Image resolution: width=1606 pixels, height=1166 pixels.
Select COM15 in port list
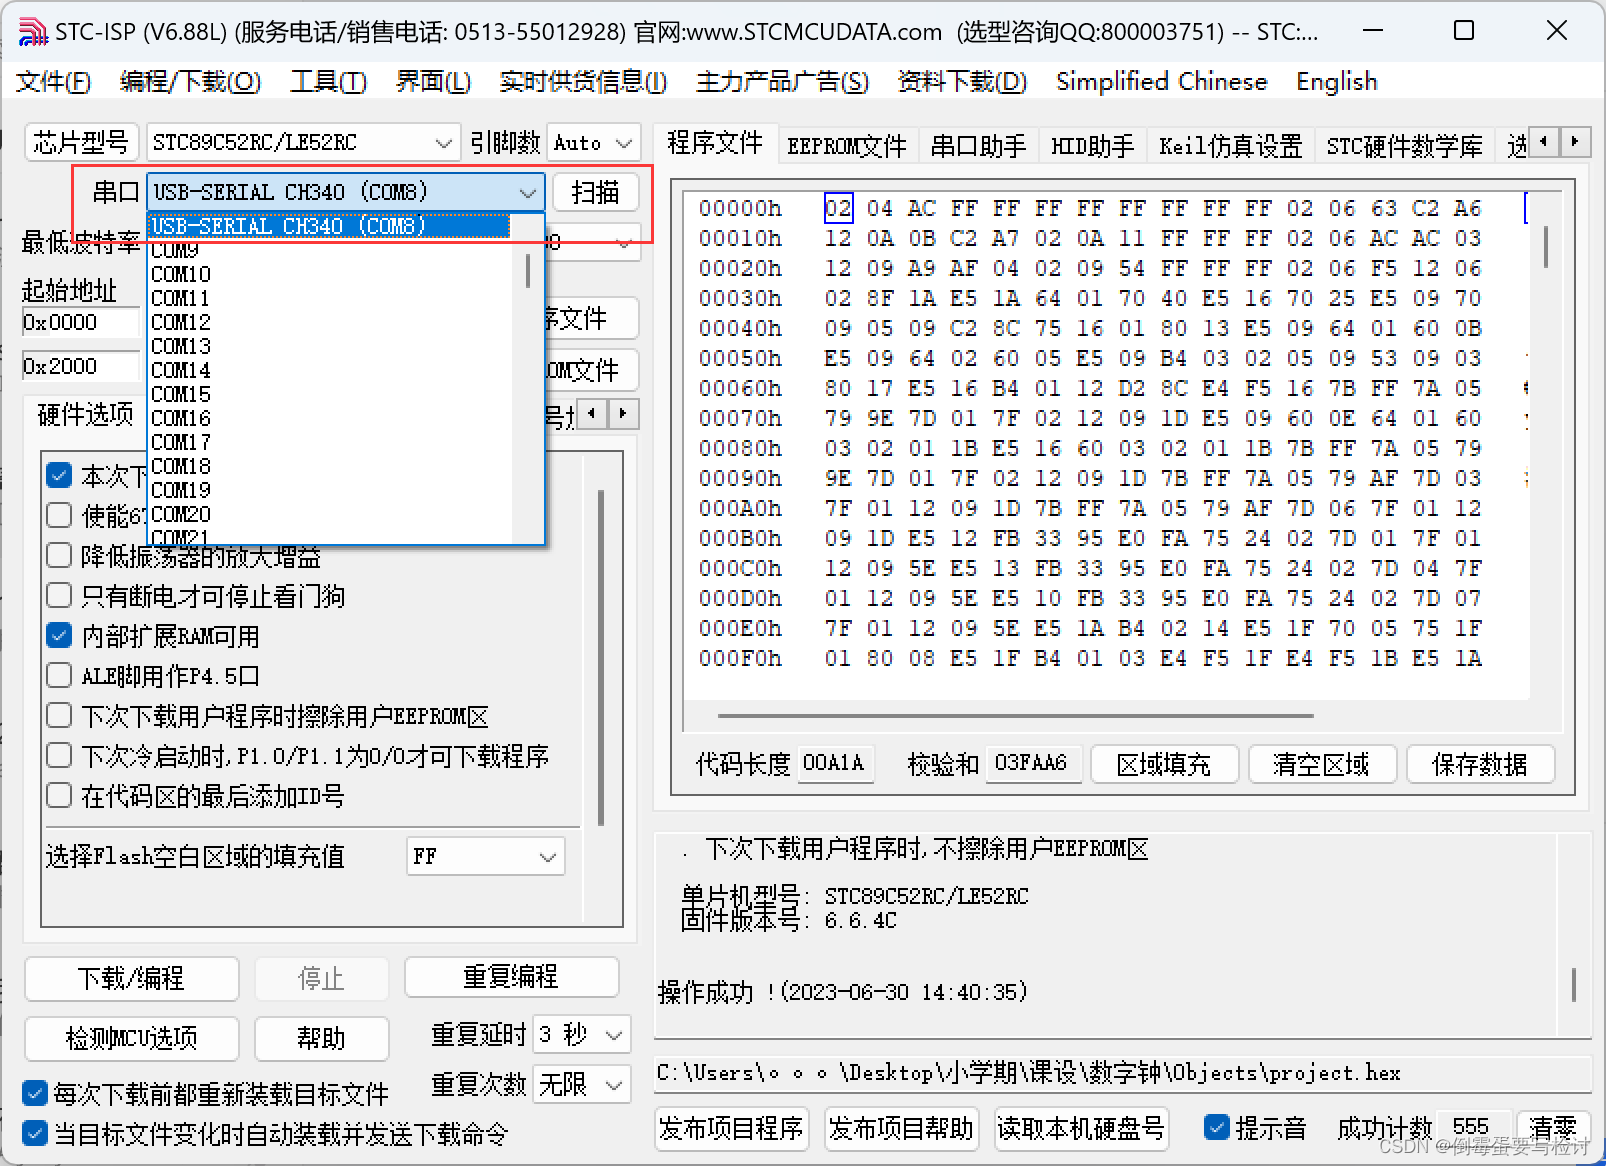181,394
